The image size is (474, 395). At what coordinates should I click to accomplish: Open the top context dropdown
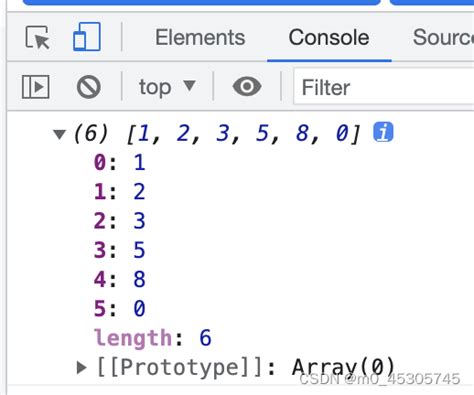[x=167, y=87]
